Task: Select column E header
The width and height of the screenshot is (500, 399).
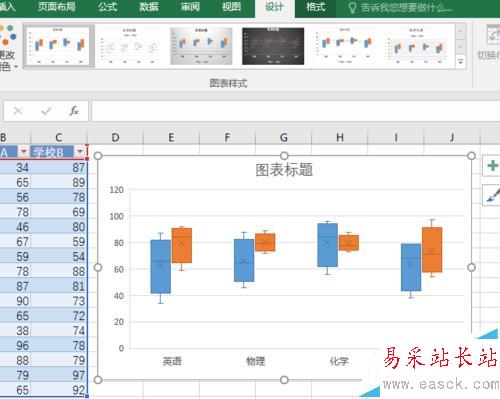Action: [171, 137]
